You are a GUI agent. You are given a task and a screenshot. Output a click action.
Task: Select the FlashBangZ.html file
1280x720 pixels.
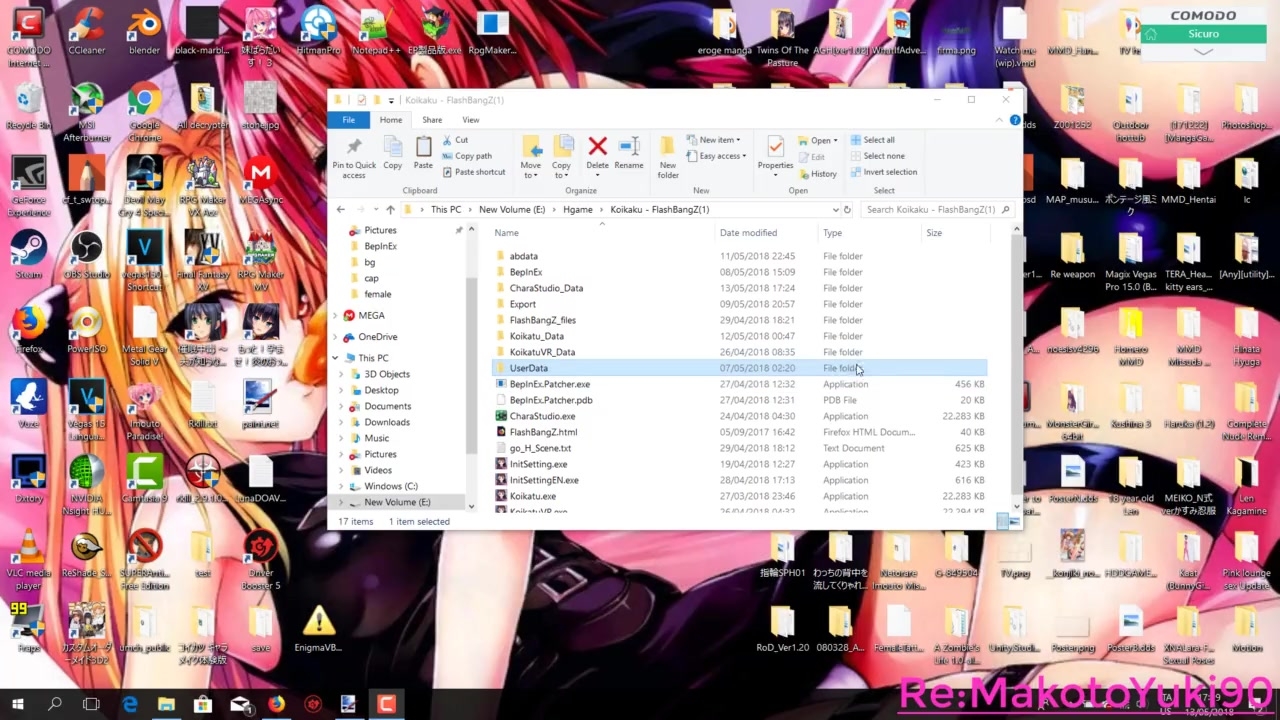point(543,432)
